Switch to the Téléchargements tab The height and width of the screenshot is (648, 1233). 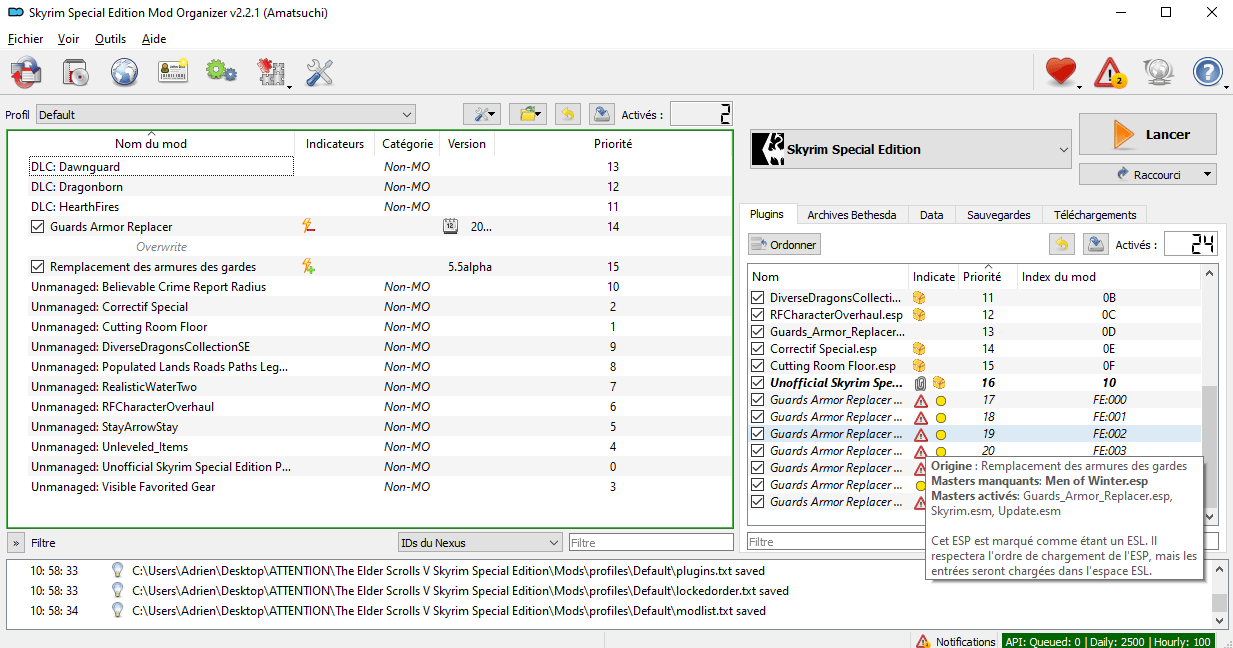(1094, 214)
